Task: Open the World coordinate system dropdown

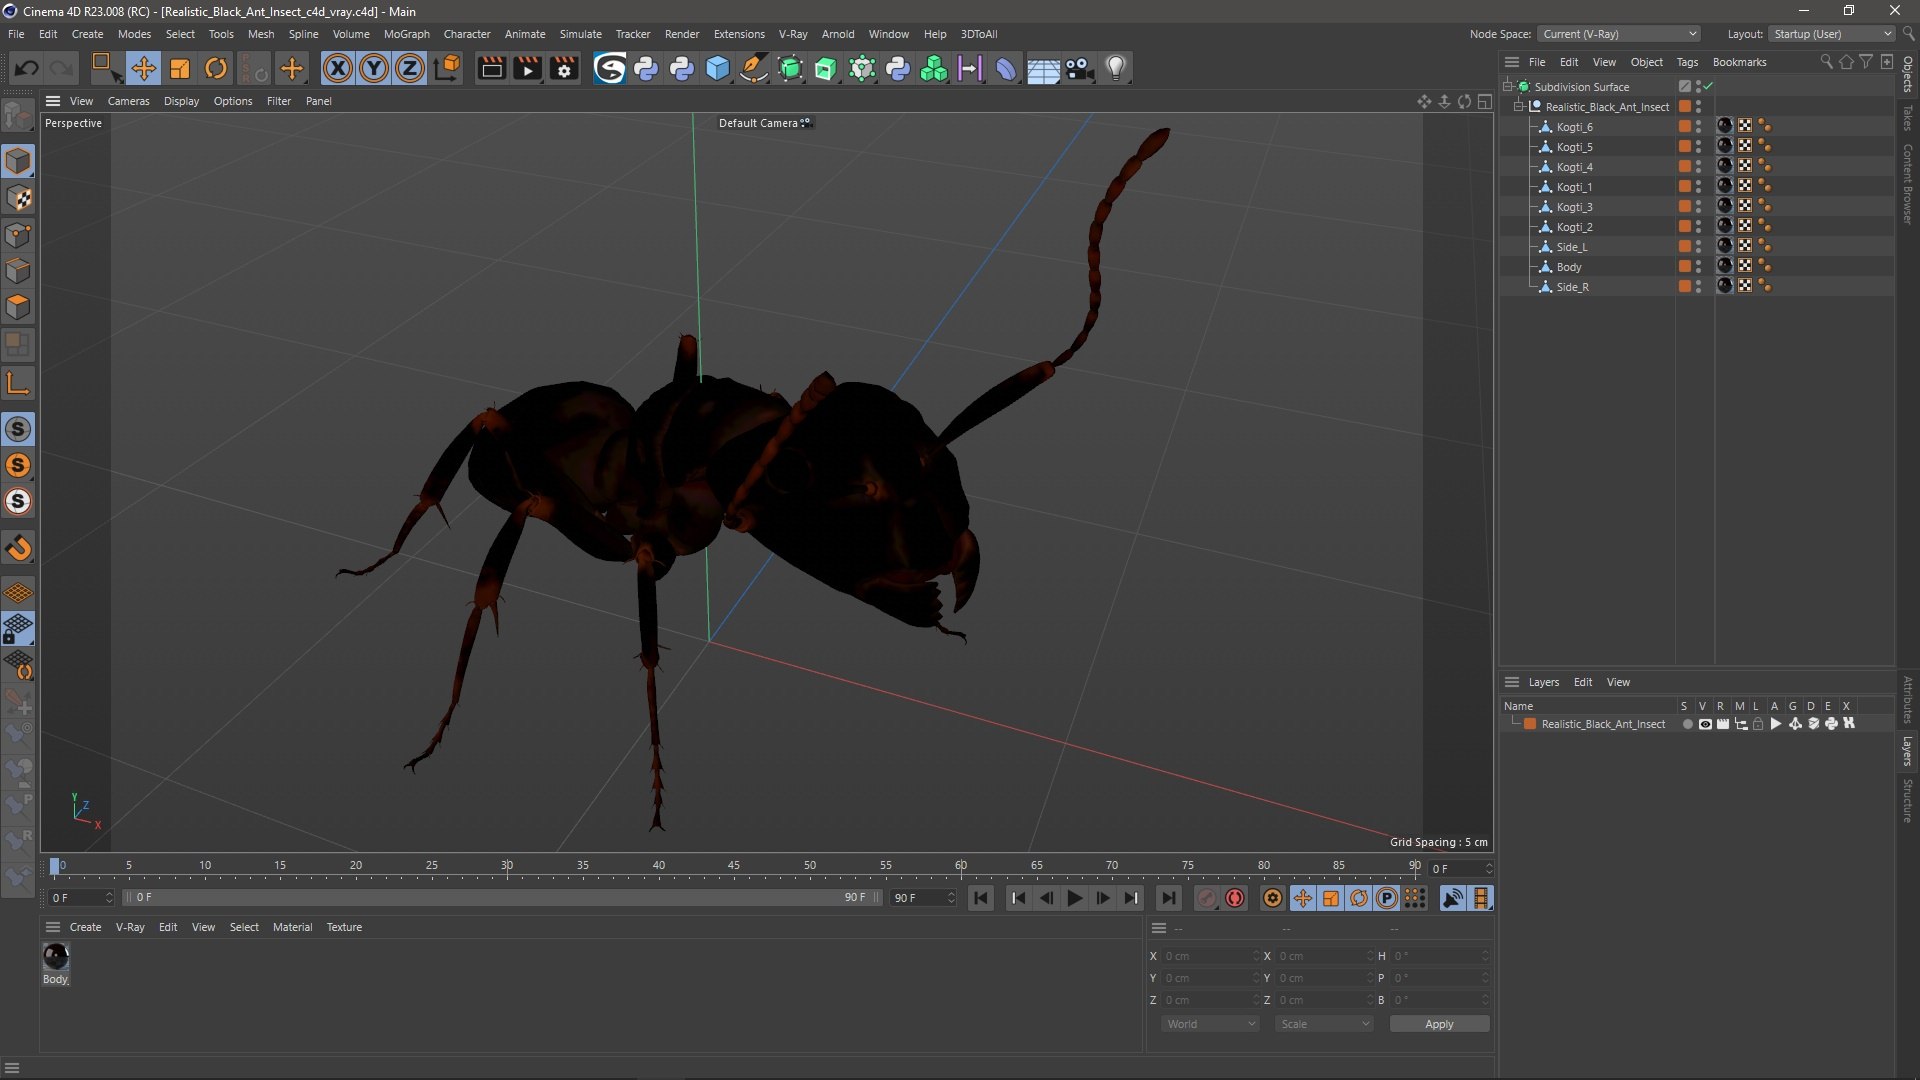Action: [1210, 1024]
